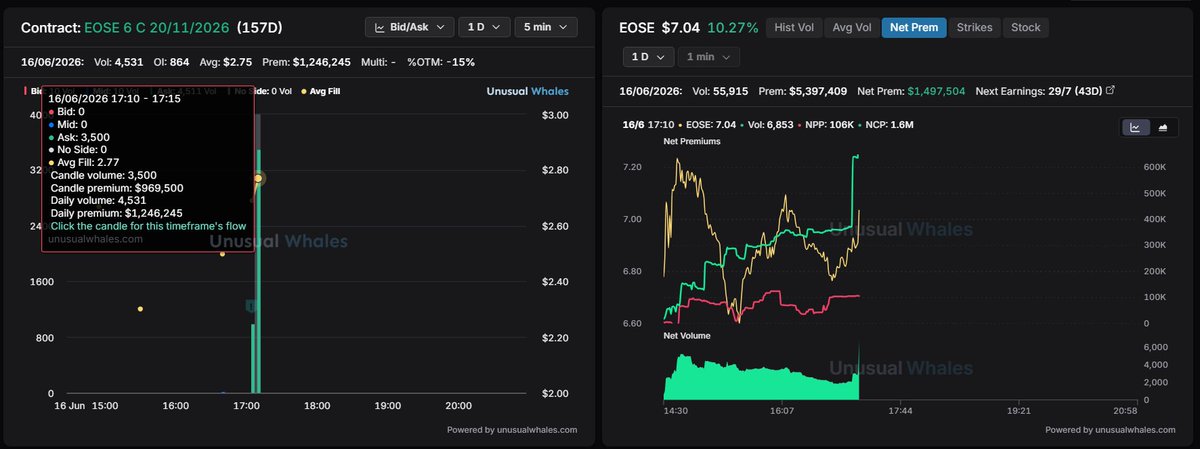
Task: Switch to the Stock tab
Action: coord(1025,27)
